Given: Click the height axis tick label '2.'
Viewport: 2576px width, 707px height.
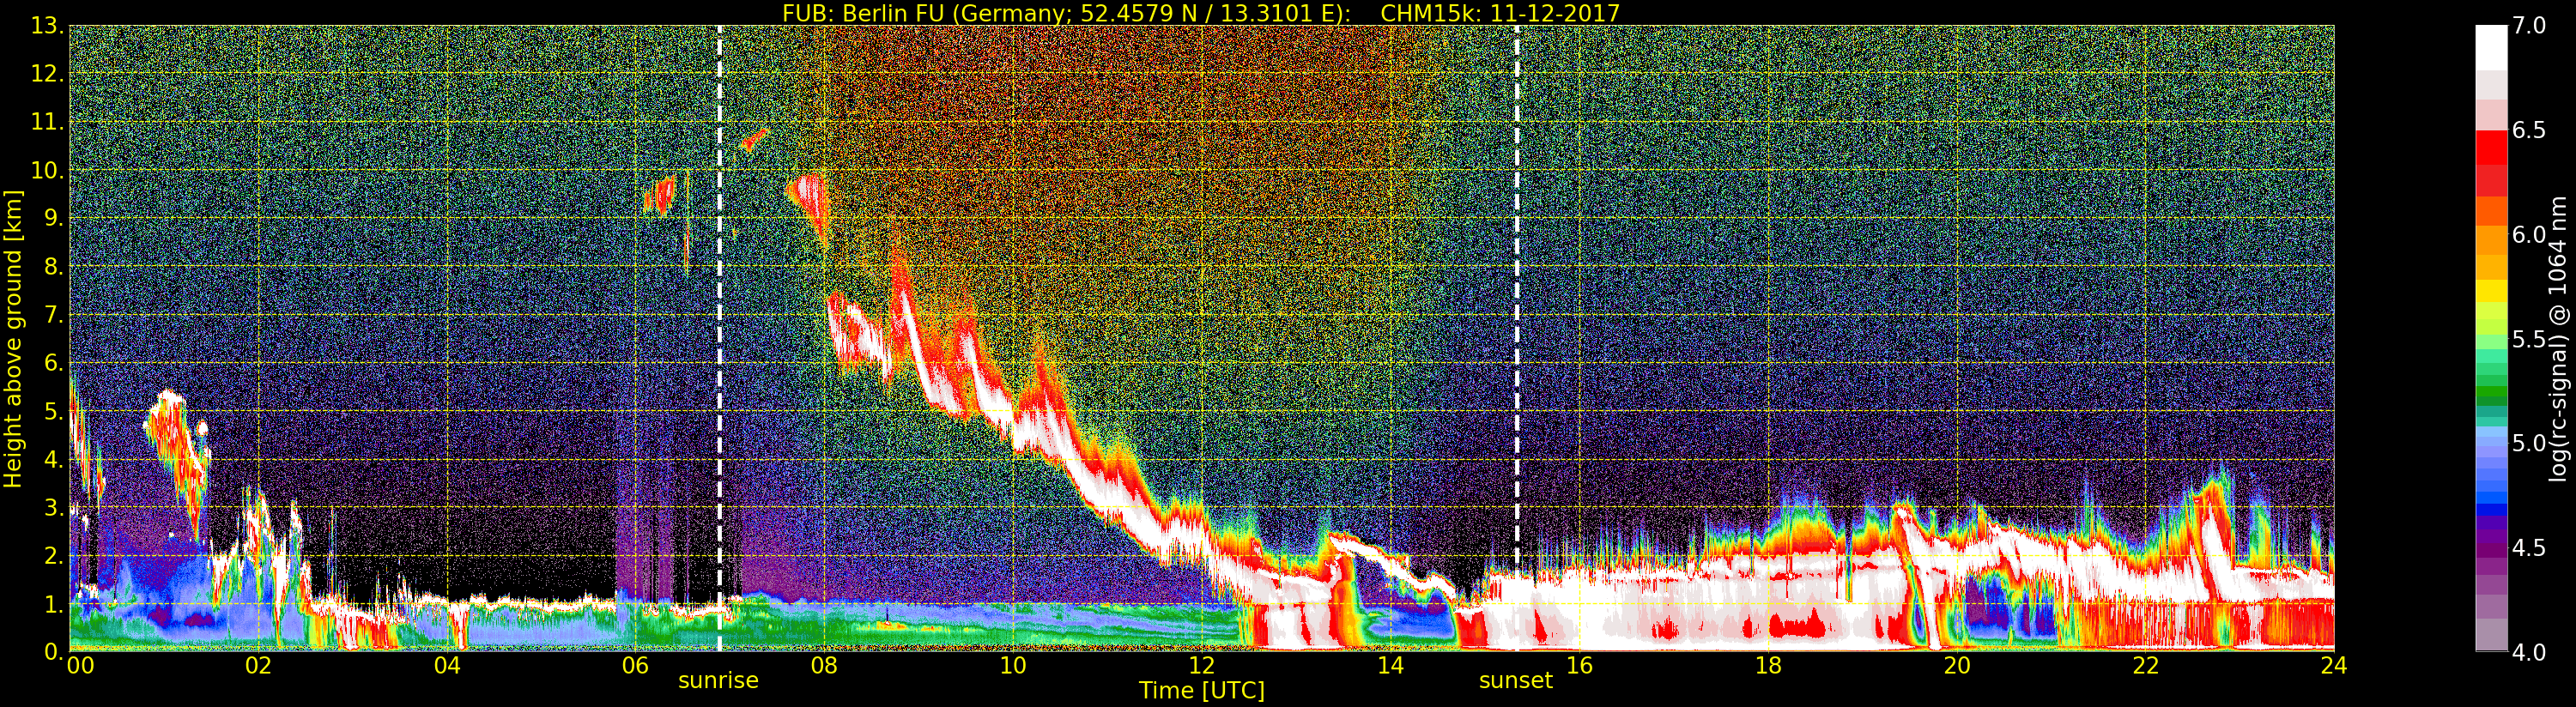Looking at the screenshot, I should click(54, 555).
